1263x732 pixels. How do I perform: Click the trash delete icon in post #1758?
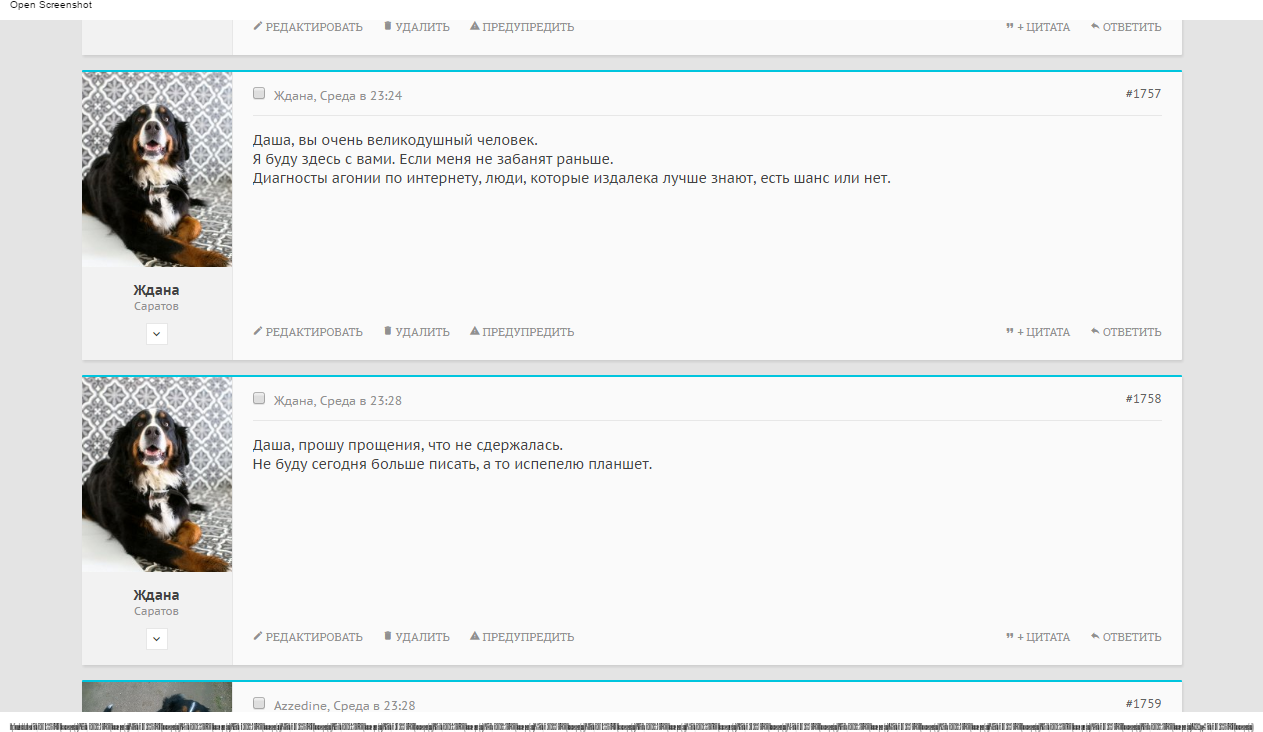pyautogui.click(x=388, y=636)
